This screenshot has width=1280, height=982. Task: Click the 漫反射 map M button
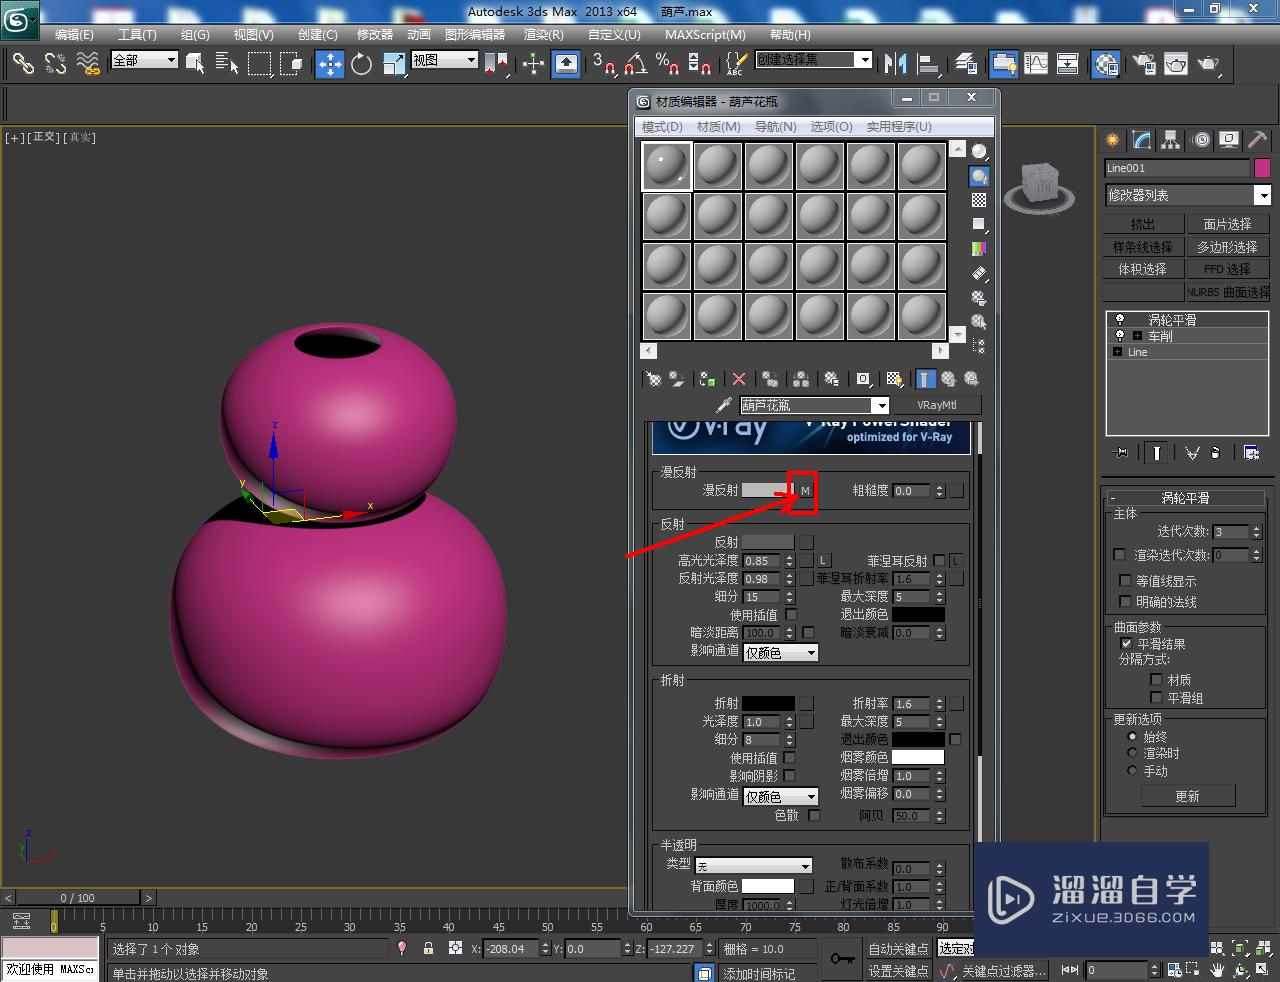[x=805, y=491]
